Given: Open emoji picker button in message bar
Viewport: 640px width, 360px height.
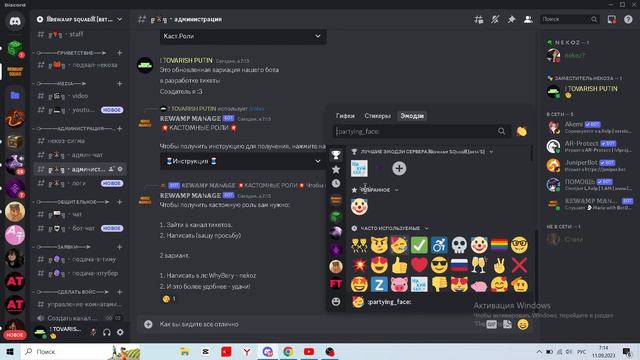Looking at the screenshot, I should [x=522, y=324].
